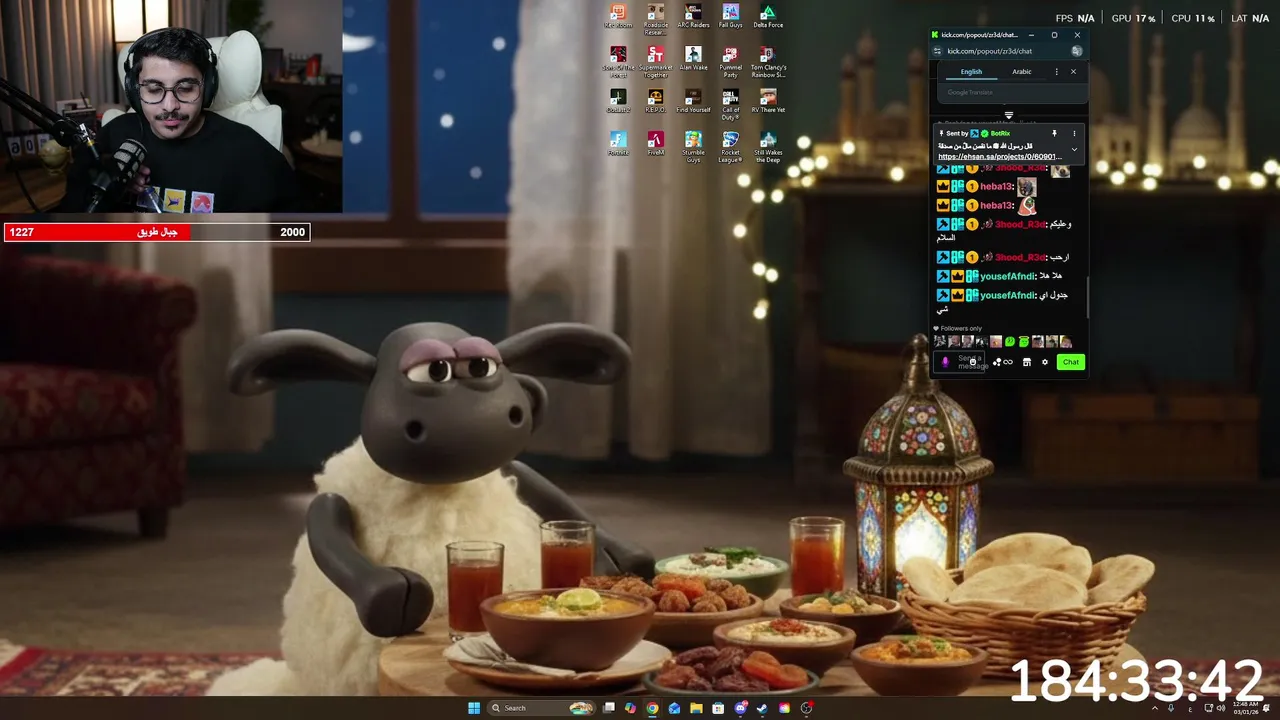Click the purple microphone icon in chat
1280x720 pixels.
(x=945, y=362)
